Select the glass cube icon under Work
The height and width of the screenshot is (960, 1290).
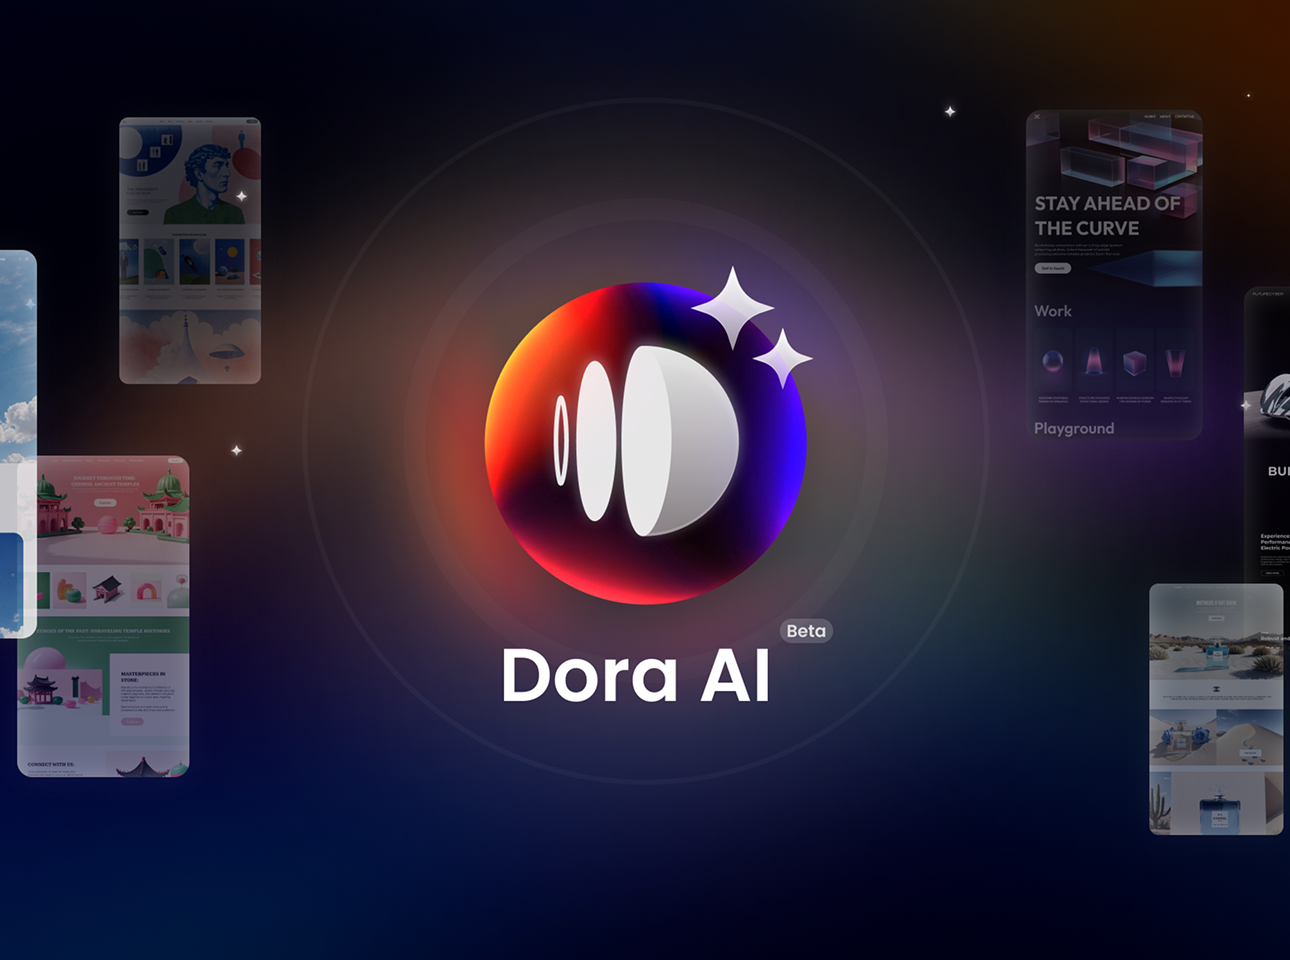[1134, 362]
